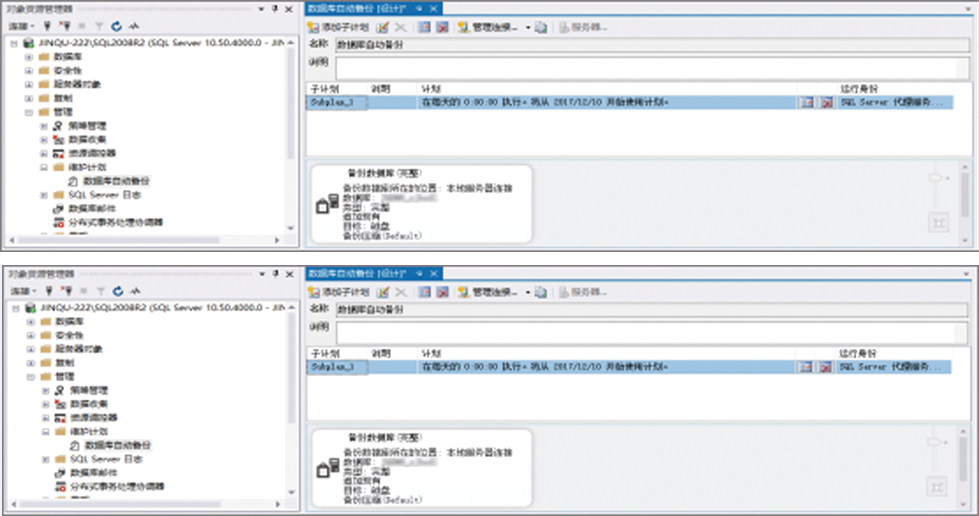This screenshot has height=516, width=979.
Task: Expand SQL Server 日志 node in upper tree
Action: pyautogui.click(x=43, y=195)
